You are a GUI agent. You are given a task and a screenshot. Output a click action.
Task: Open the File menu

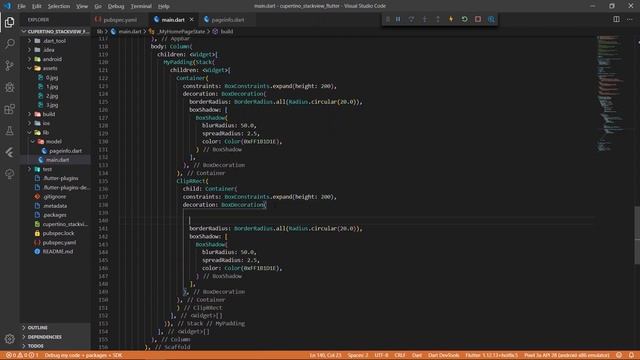(21, 6)
